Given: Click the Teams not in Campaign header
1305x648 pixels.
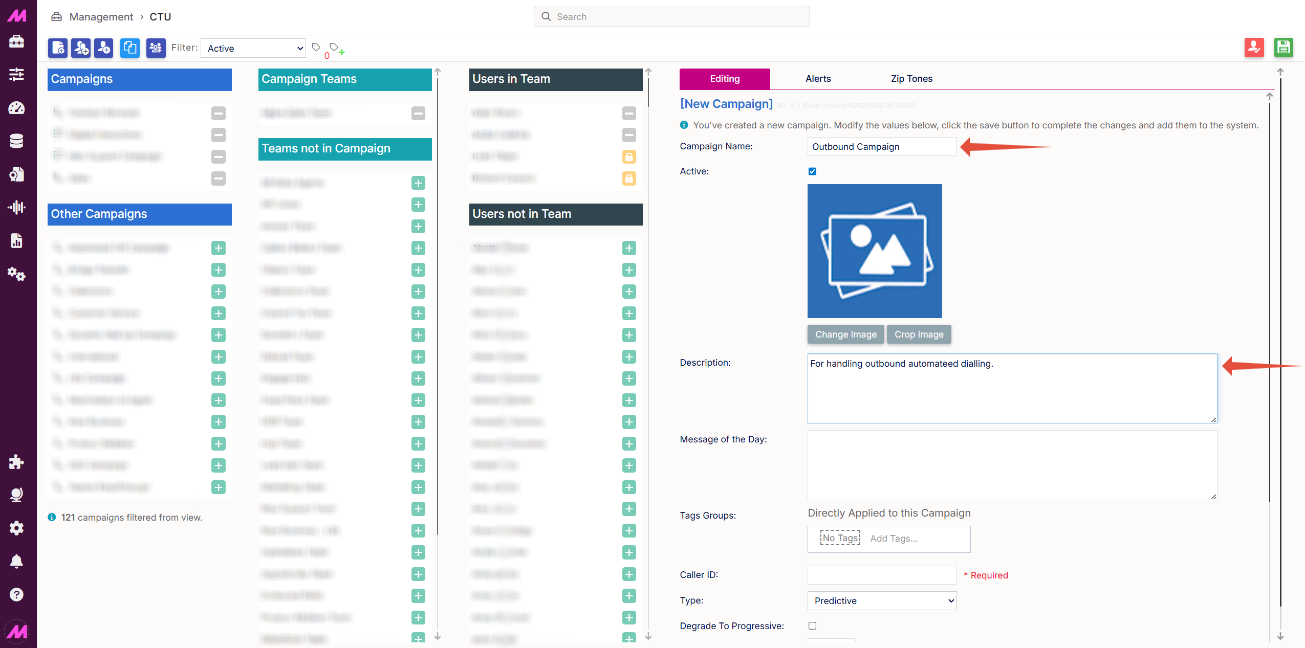Looking at the screenshot, I should coord(345,148).
